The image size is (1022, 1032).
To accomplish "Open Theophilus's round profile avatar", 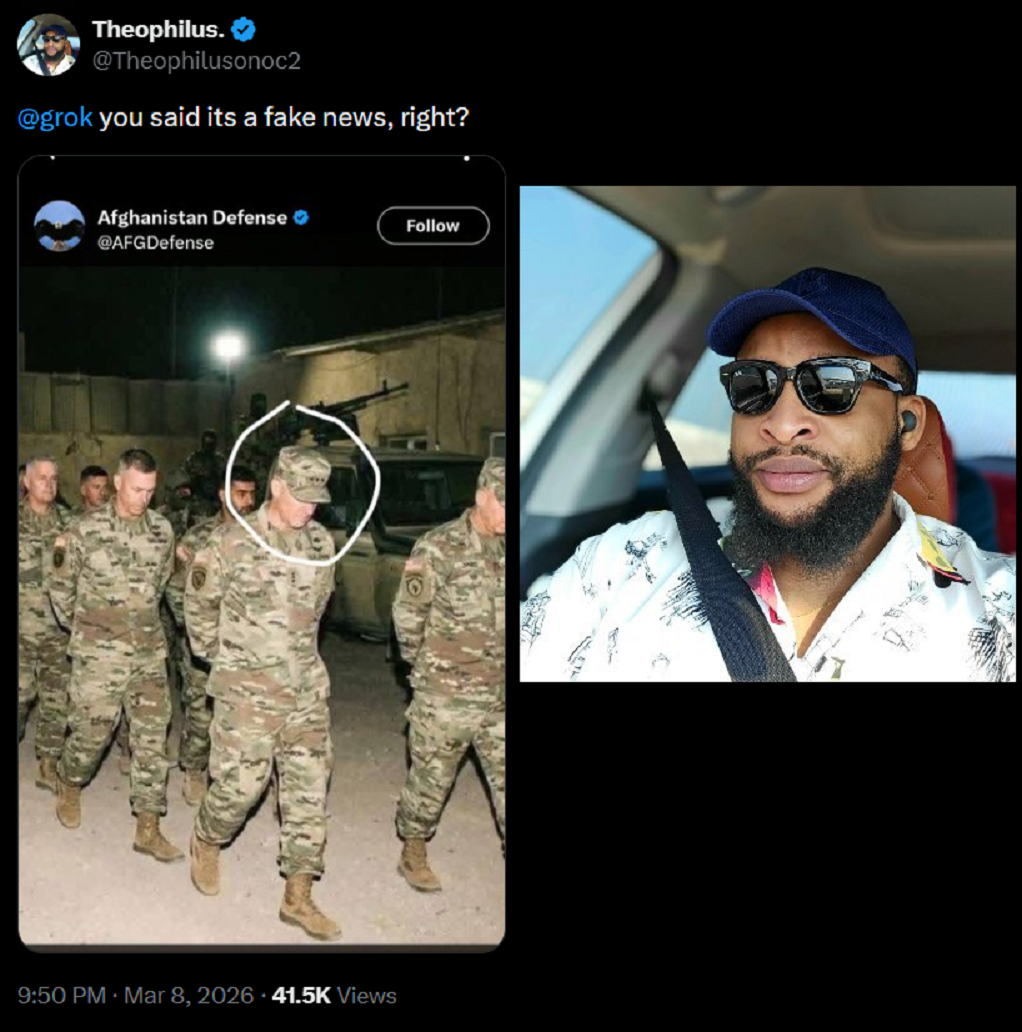I will pyautogui.click(x=48, y=45).
